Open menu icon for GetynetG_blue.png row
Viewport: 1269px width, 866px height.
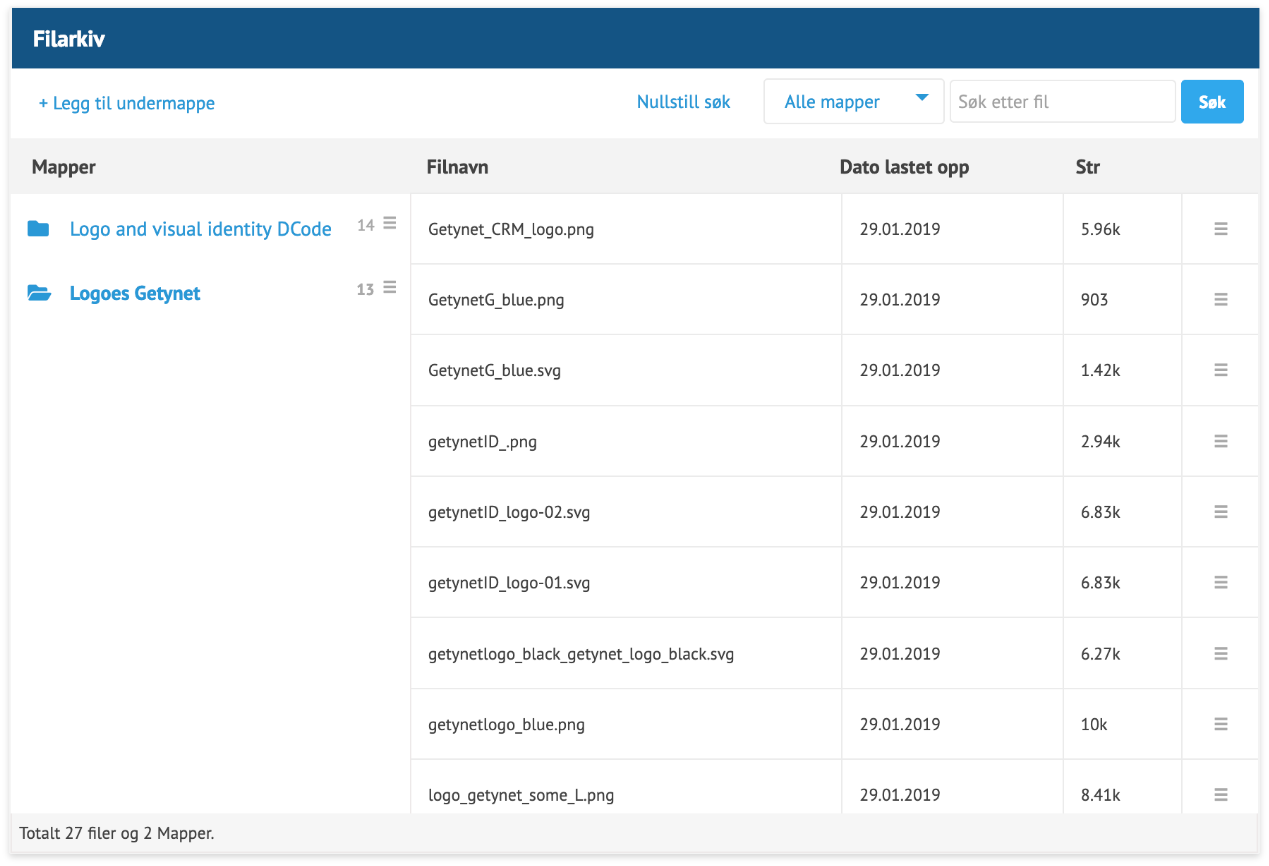click(x=1220, y=299)
